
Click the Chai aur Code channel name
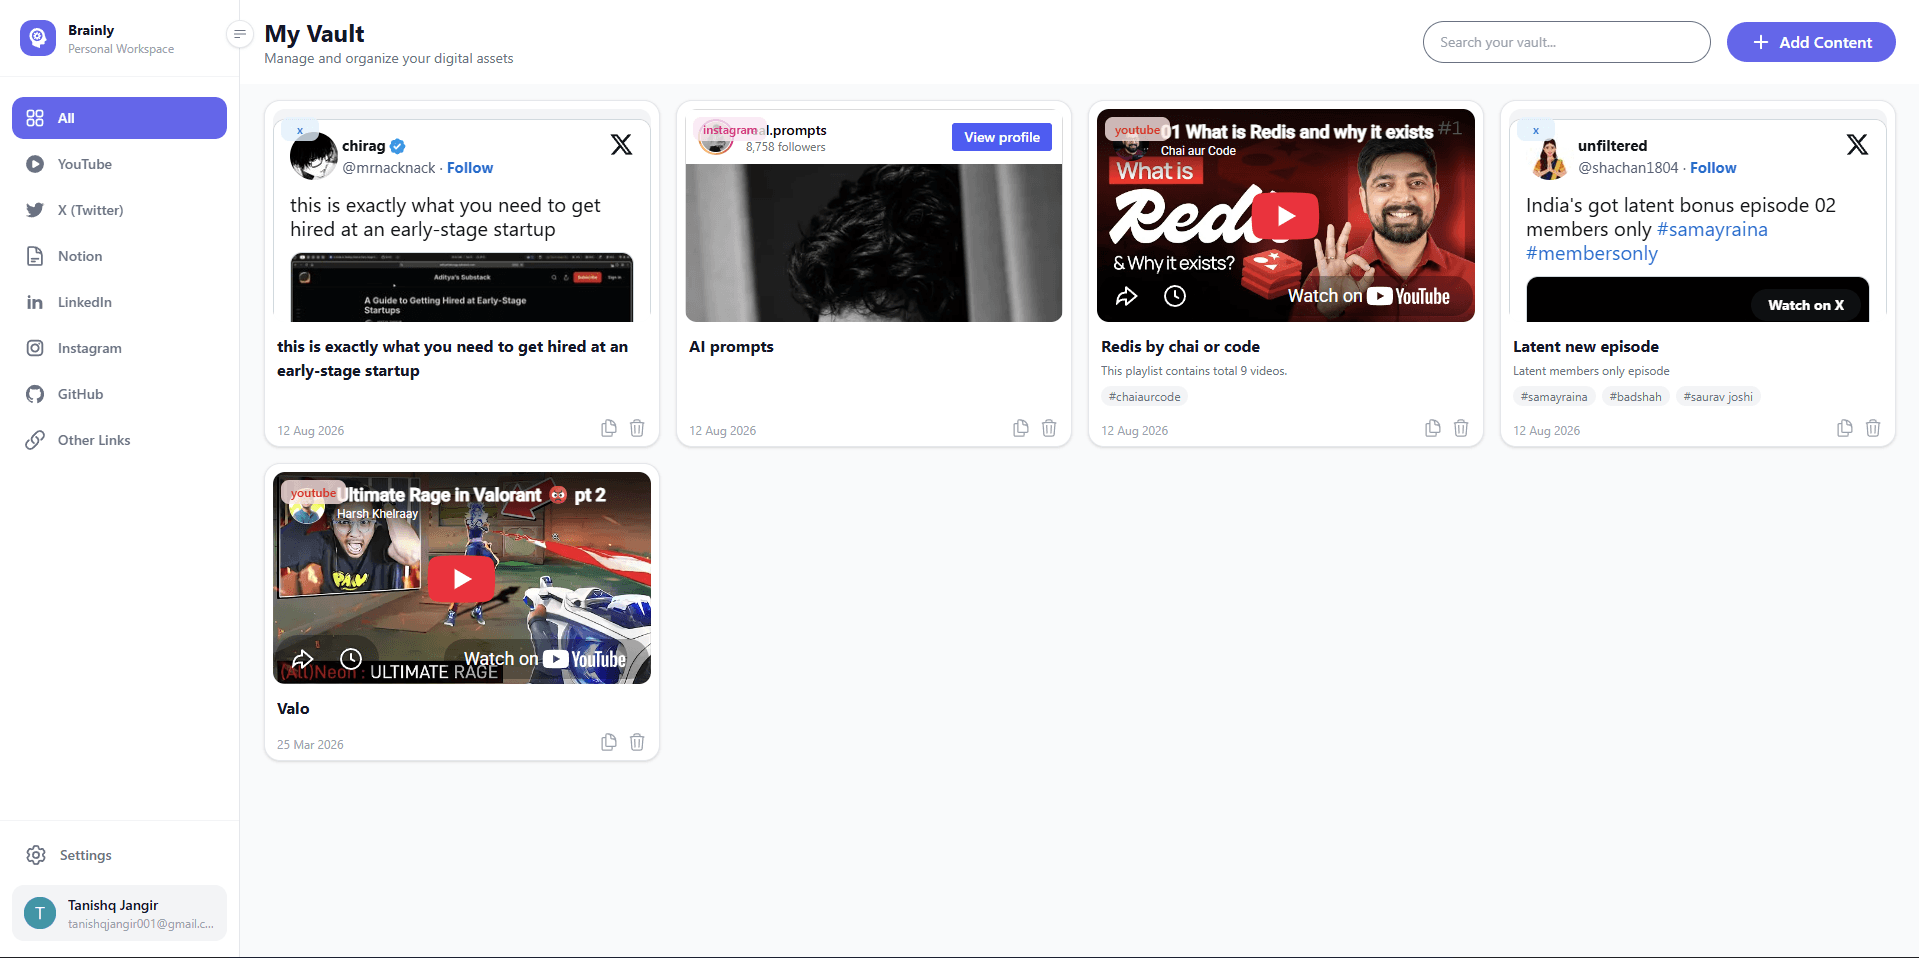click(x=1198, y=151)
